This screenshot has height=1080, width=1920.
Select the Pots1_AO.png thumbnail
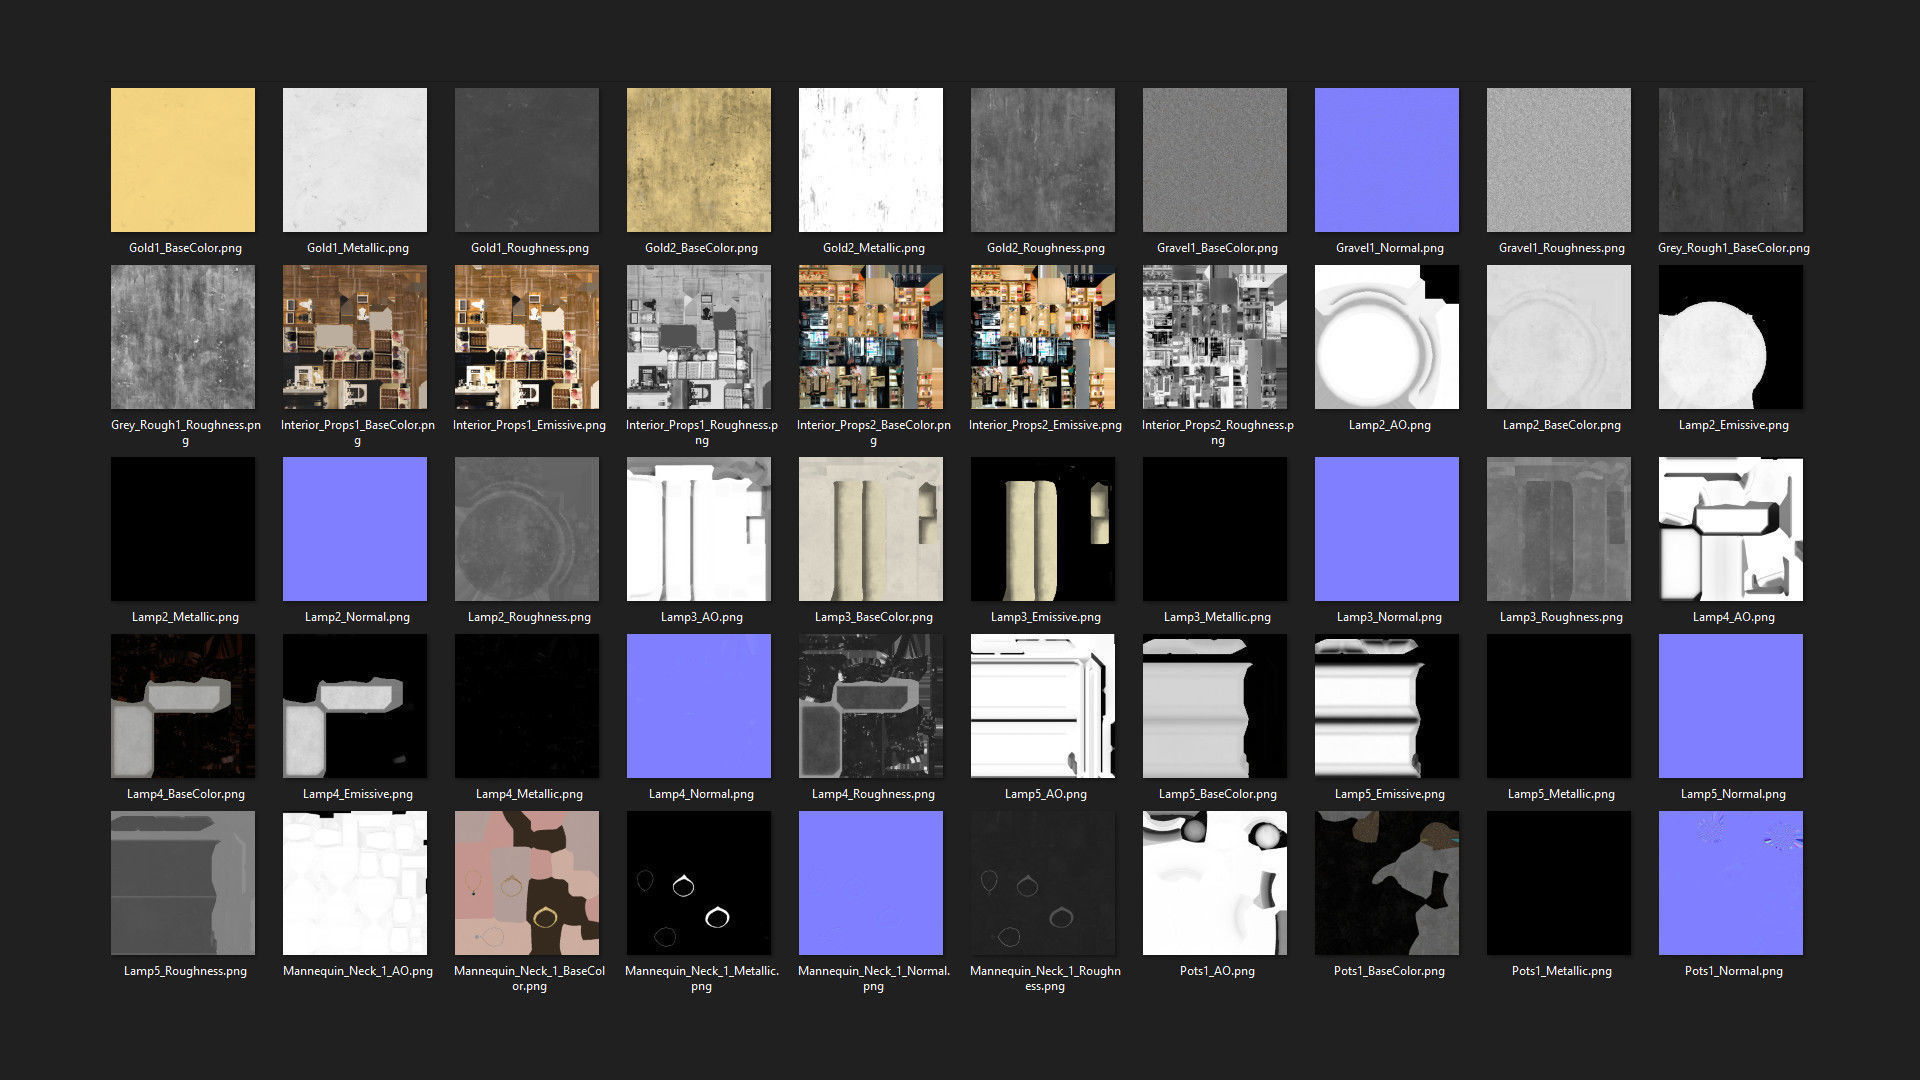pos(1215,883)
